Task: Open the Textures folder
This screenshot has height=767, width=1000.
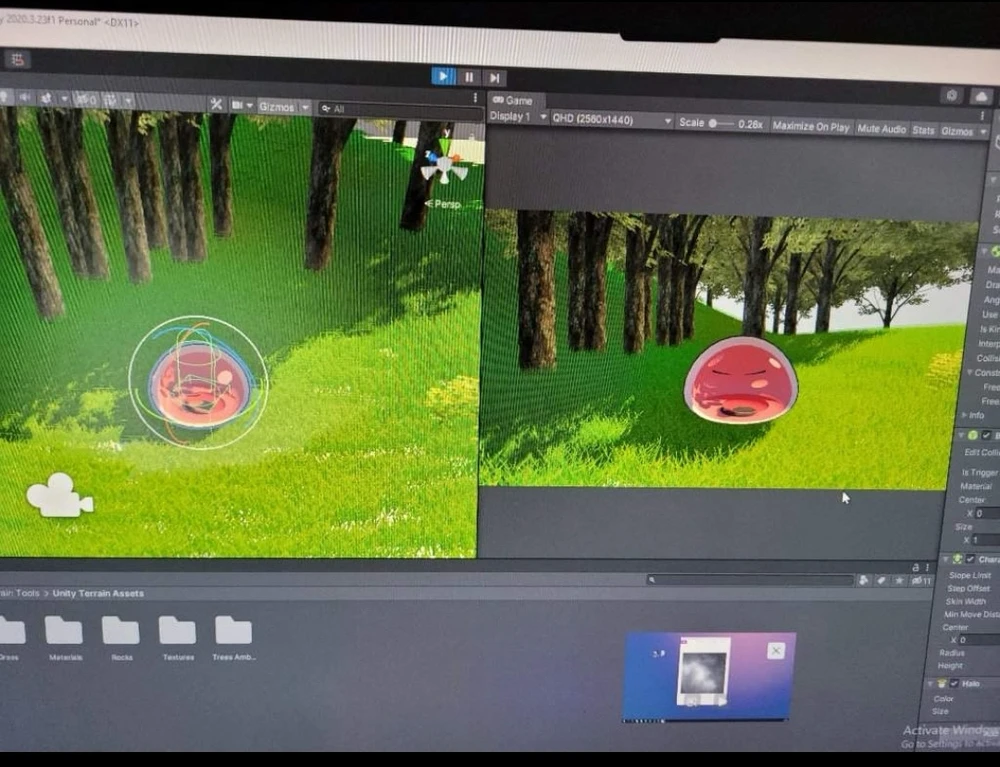Action: click(177, 631)
